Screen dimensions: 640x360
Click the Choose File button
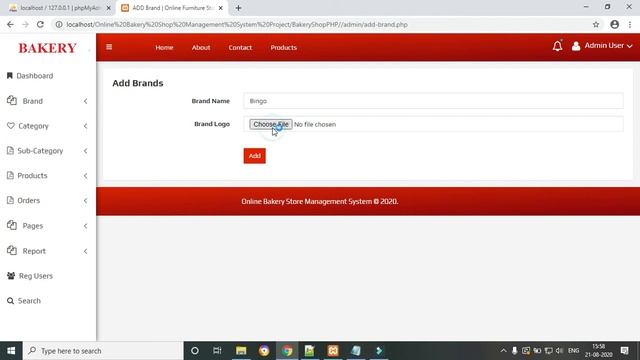tap(271, 124)
